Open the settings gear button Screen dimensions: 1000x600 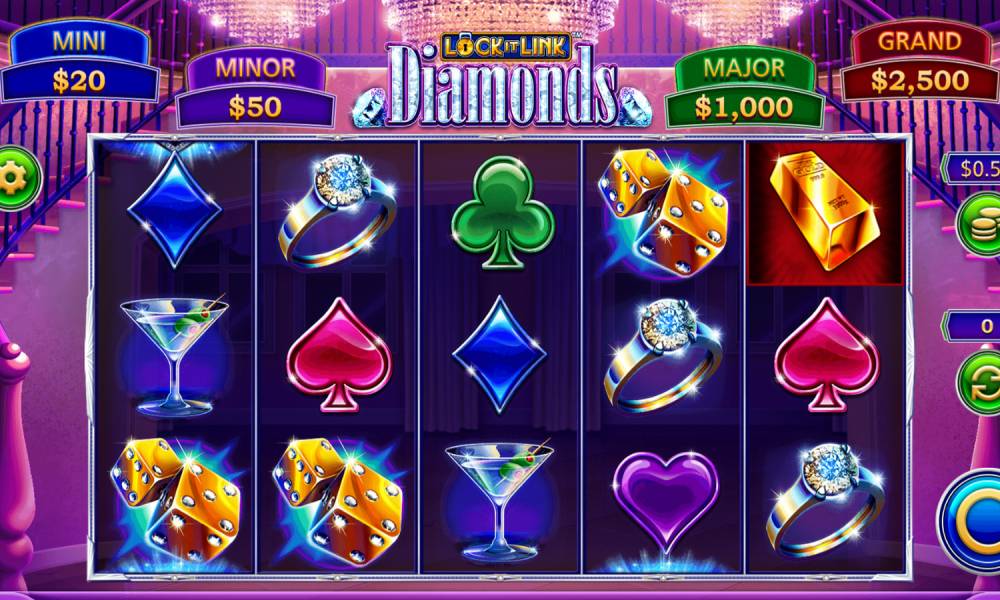point(15,179)
